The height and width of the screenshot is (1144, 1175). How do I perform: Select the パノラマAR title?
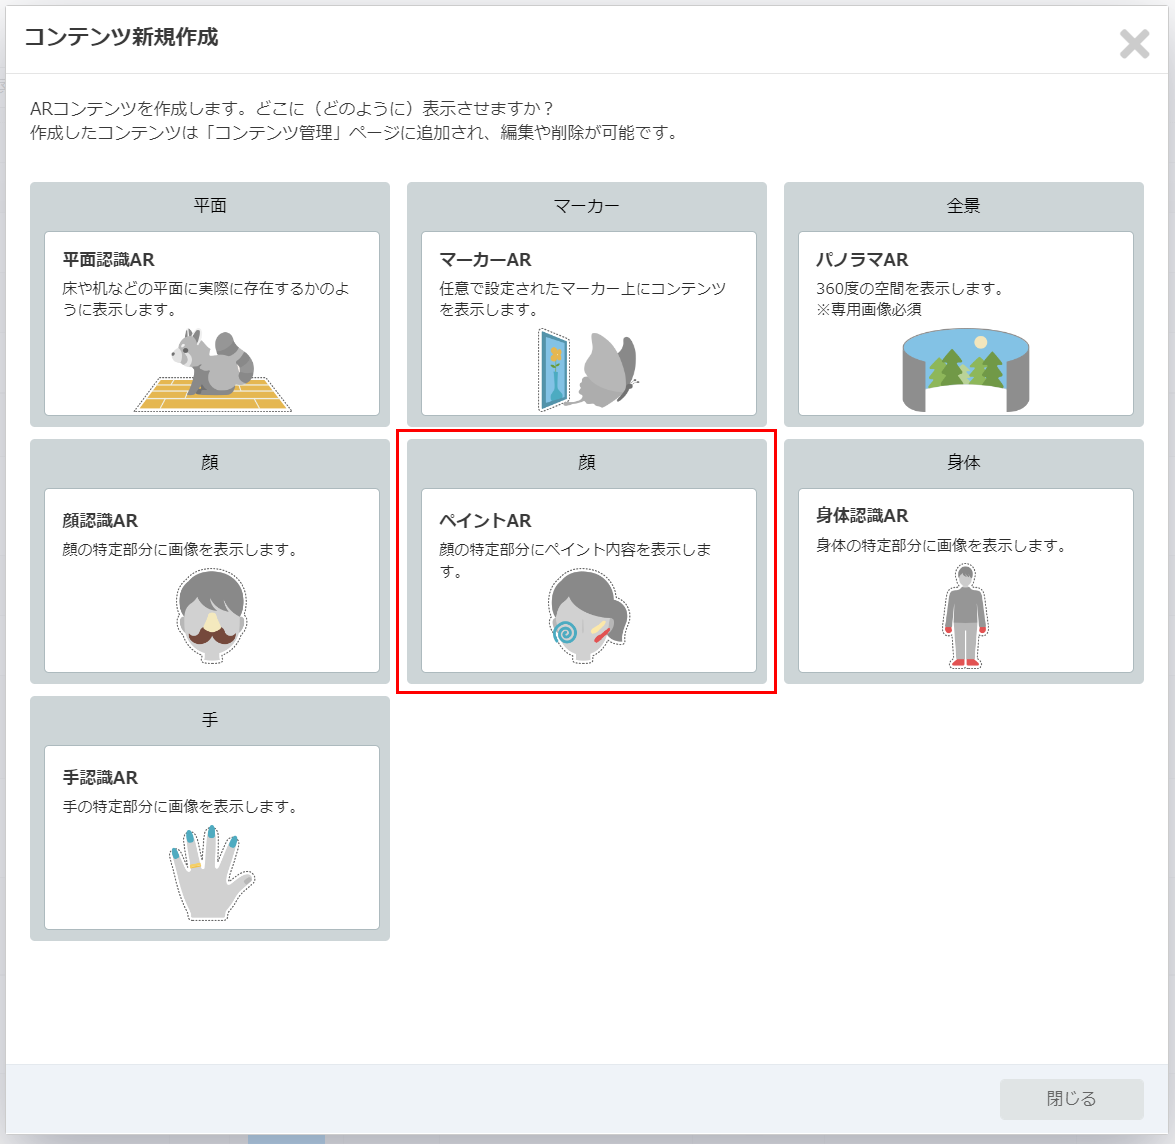(862, 260)
